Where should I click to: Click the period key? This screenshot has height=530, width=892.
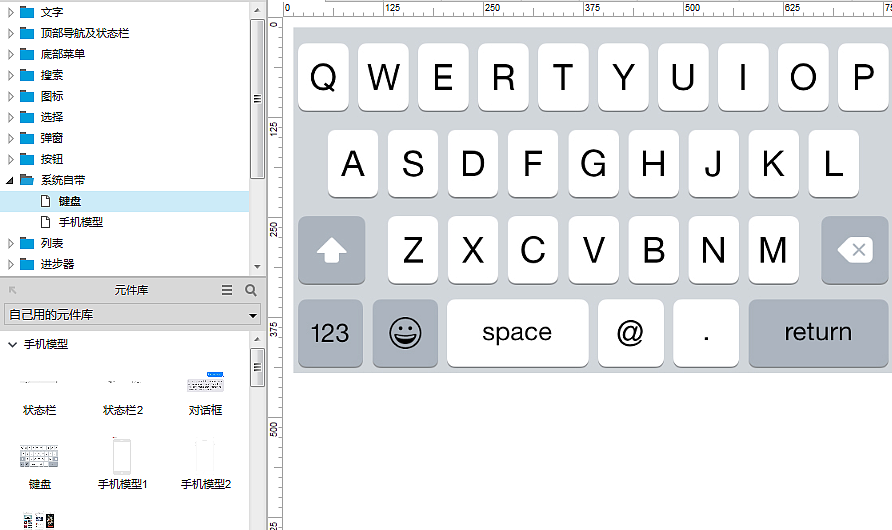(706, 333)
